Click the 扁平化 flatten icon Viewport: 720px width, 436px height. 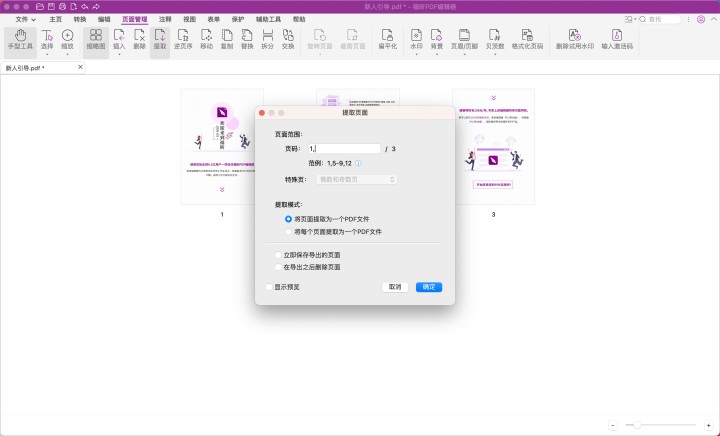coord(387,40)
